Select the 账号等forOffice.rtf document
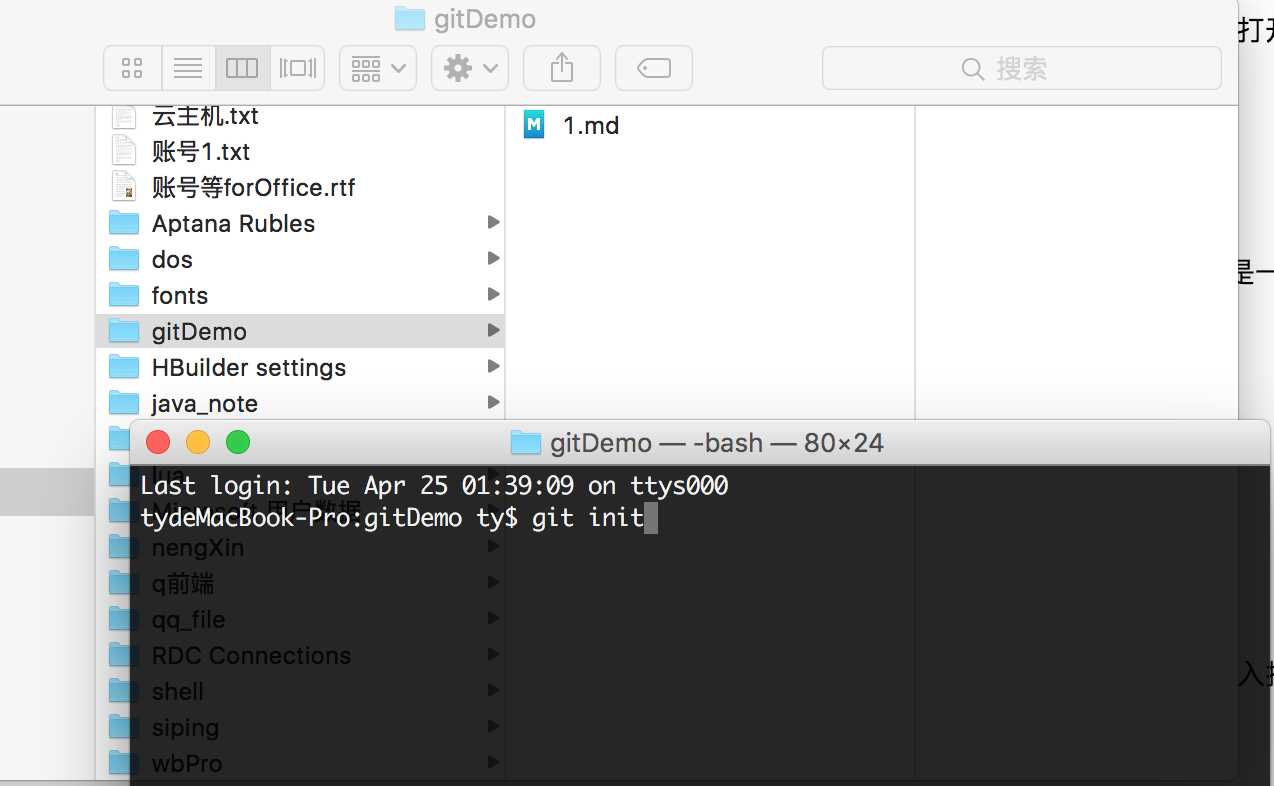 click(x=253, y=188)
